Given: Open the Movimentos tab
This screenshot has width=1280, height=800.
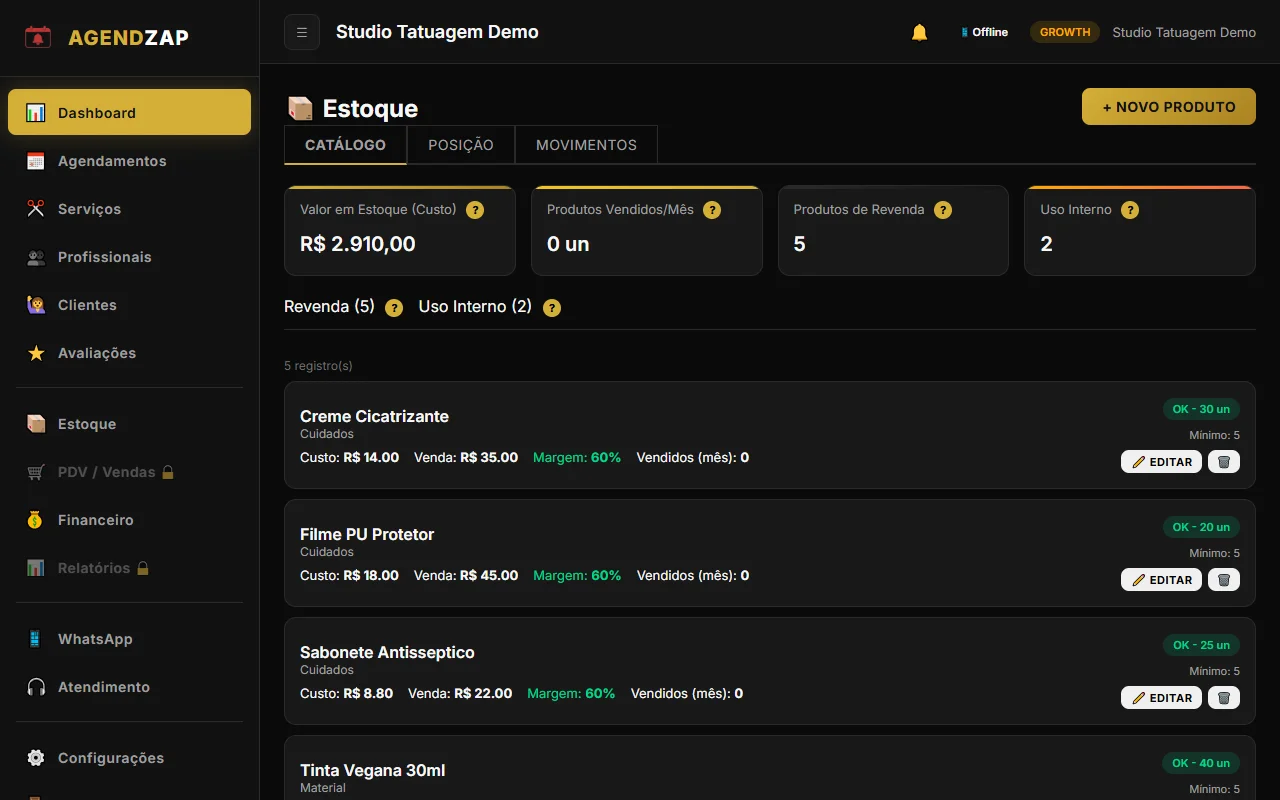Looking at the screenshot, I should click(x=586, y=145).
